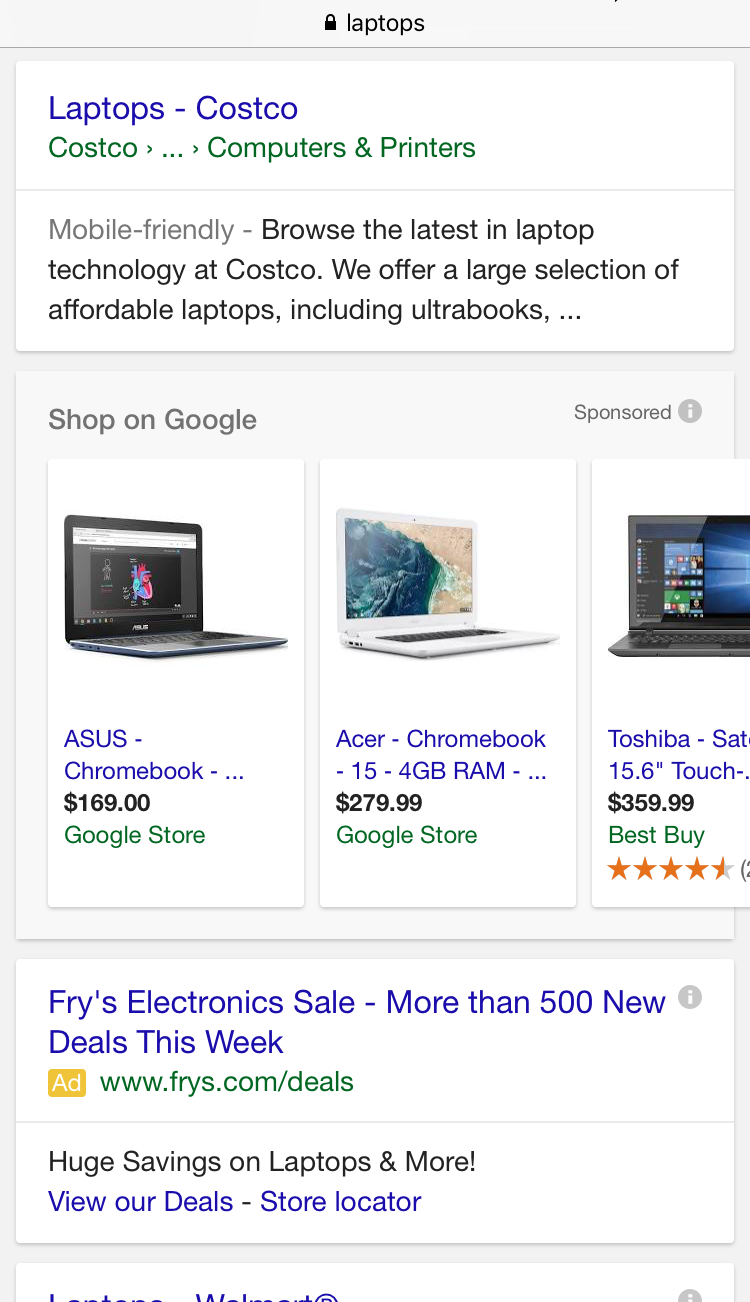This screenshot has width=750, height=1302.
Task: Click the yellow Ad badge
Action: pyautogui.click(x=66, y=1082)
